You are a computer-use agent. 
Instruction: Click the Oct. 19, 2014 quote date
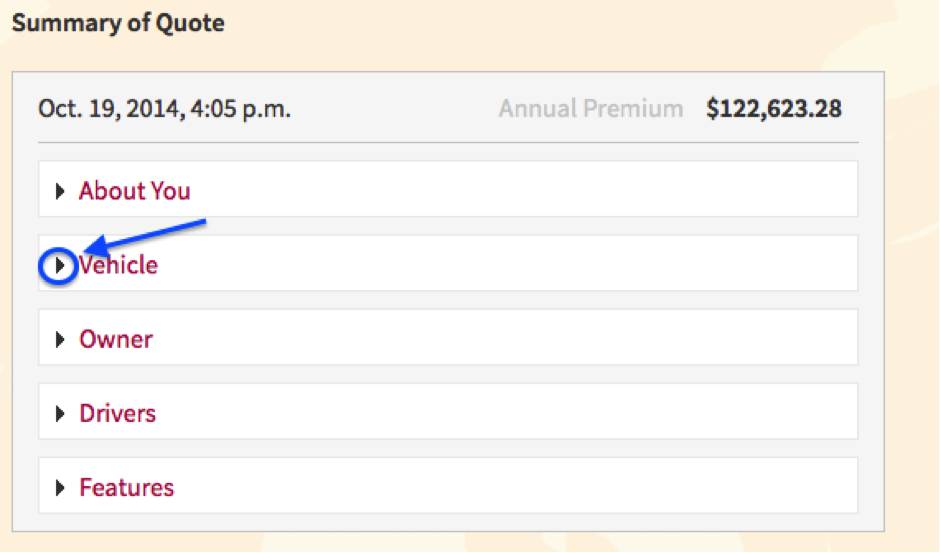[164, 109]
